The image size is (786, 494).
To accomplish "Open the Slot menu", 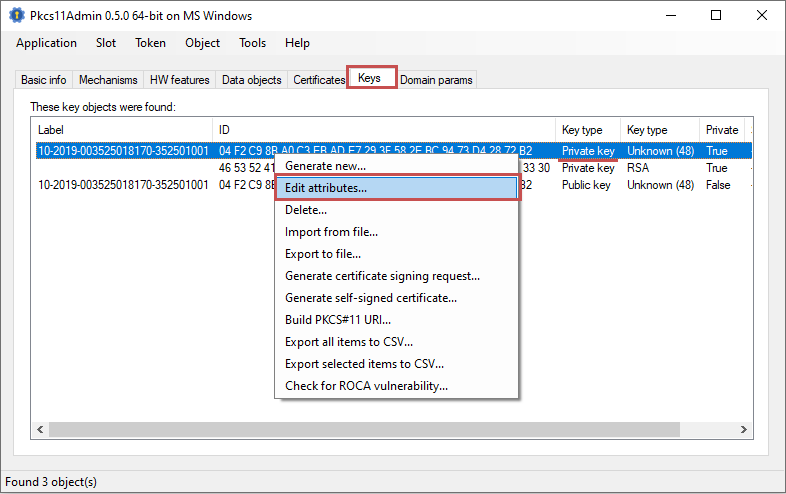I will (106, 43).
